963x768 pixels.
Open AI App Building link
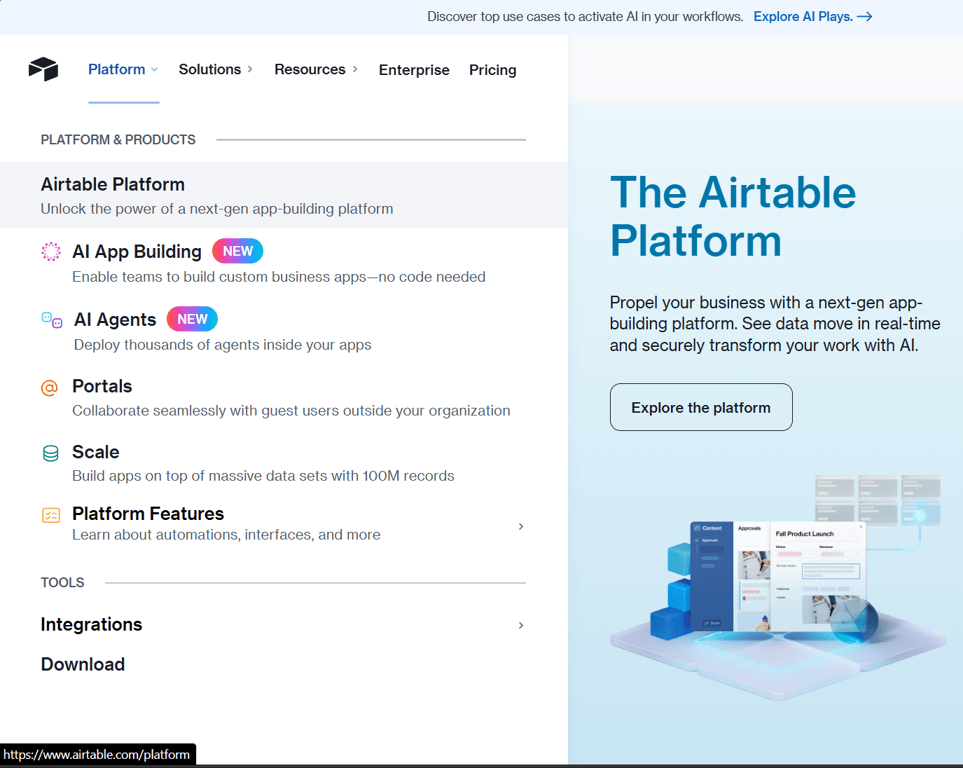click(136, 251)
